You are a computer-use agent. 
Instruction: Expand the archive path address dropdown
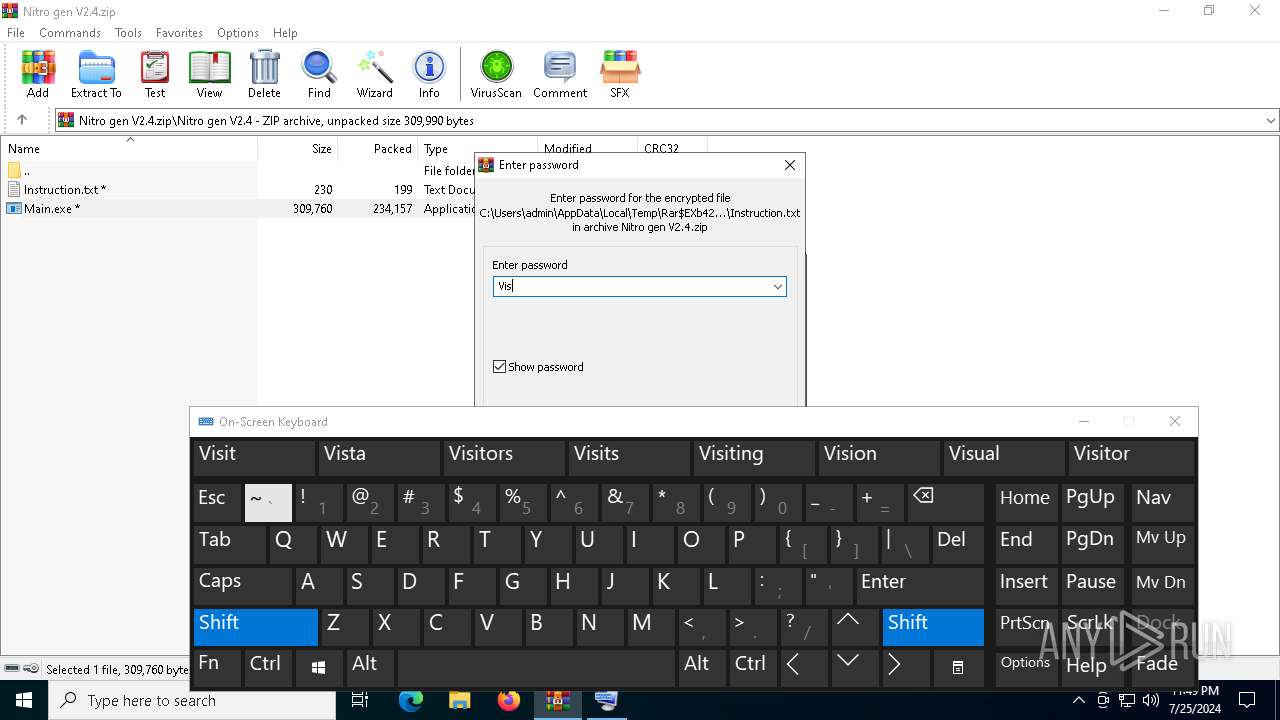pos(1270,120)
